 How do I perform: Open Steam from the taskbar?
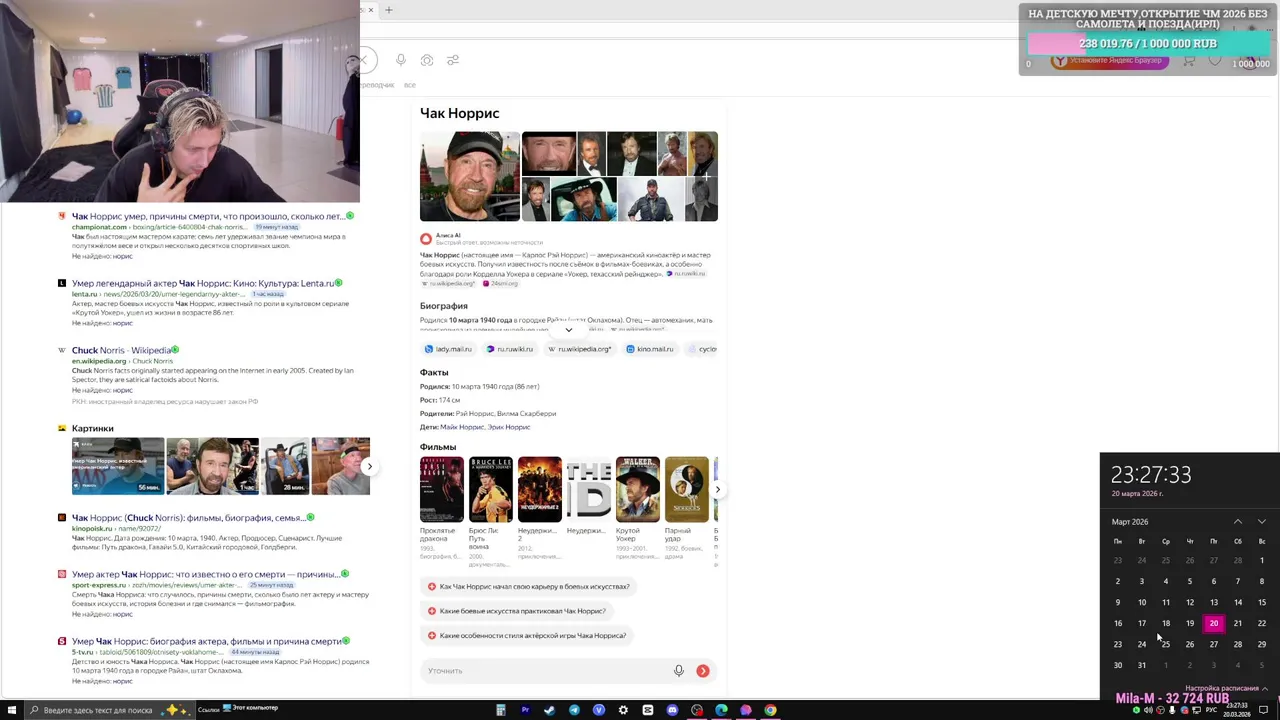[549, 710]
